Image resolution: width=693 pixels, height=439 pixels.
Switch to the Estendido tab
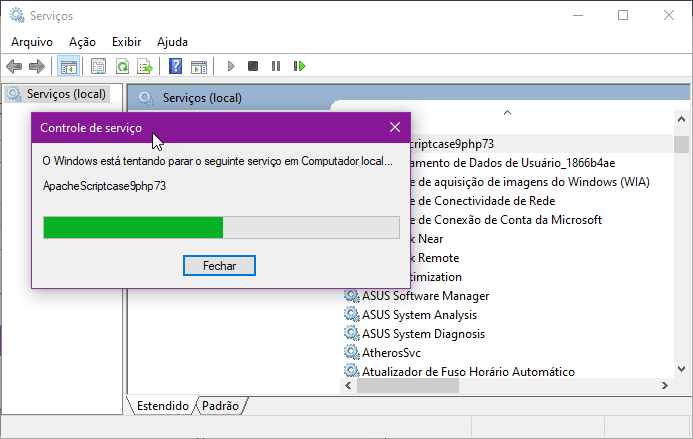point(162,406)
